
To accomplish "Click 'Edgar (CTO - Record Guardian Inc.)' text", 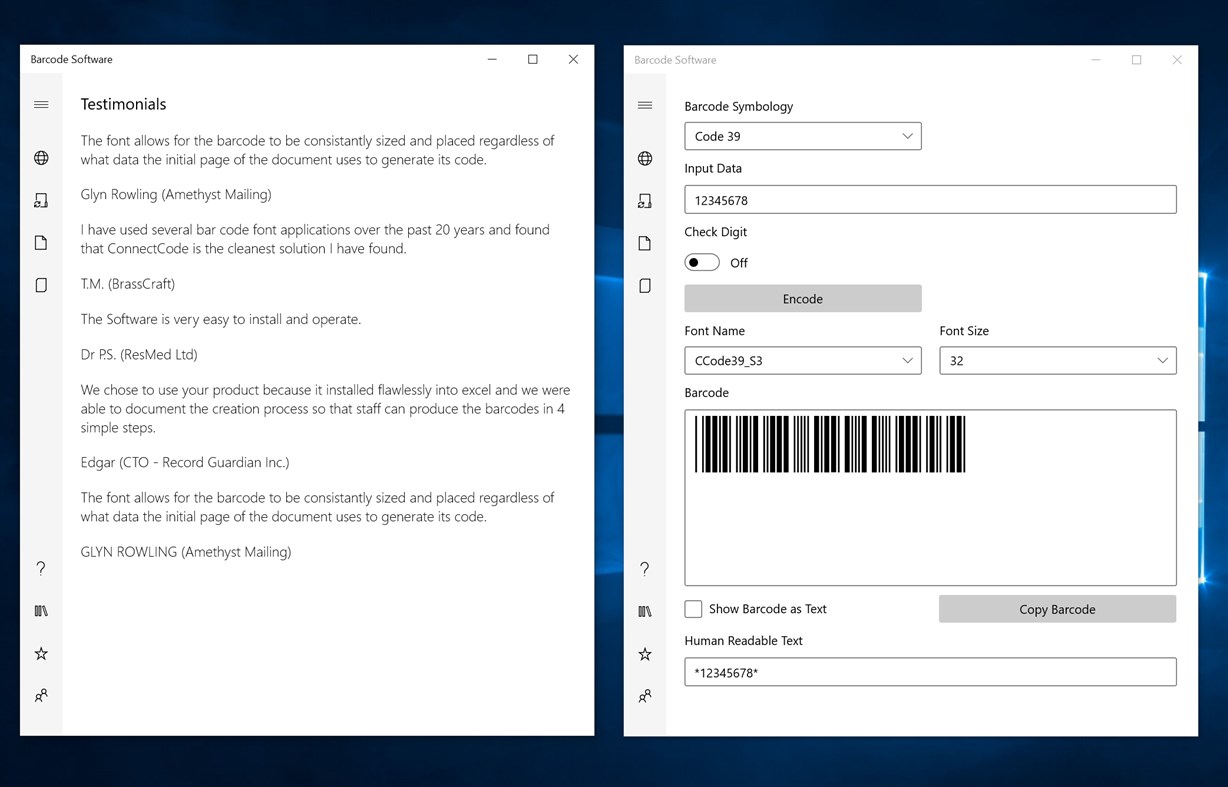I will pos(185,462).
